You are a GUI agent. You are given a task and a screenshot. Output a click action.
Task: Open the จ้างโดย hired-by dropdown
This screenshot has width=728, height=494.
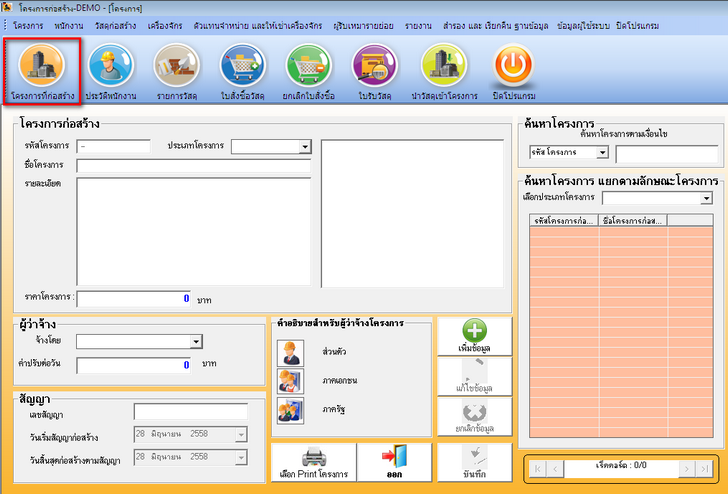tap(196, 342)
